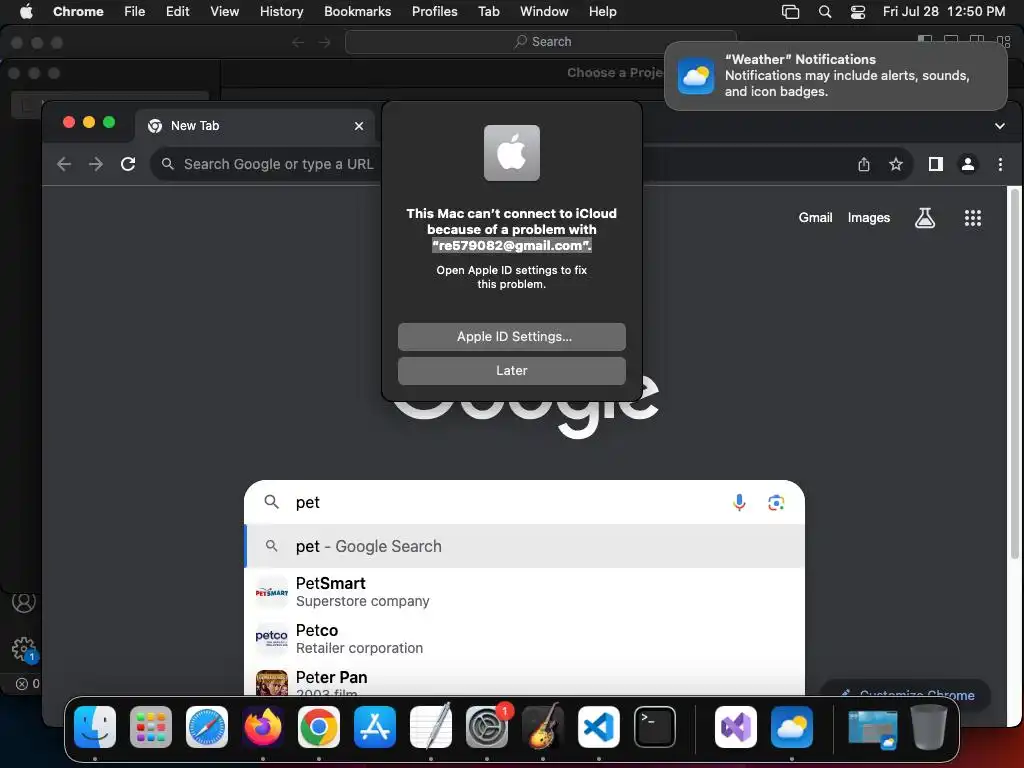
Task: Open the Edit menu
Action: coord(177,12)
